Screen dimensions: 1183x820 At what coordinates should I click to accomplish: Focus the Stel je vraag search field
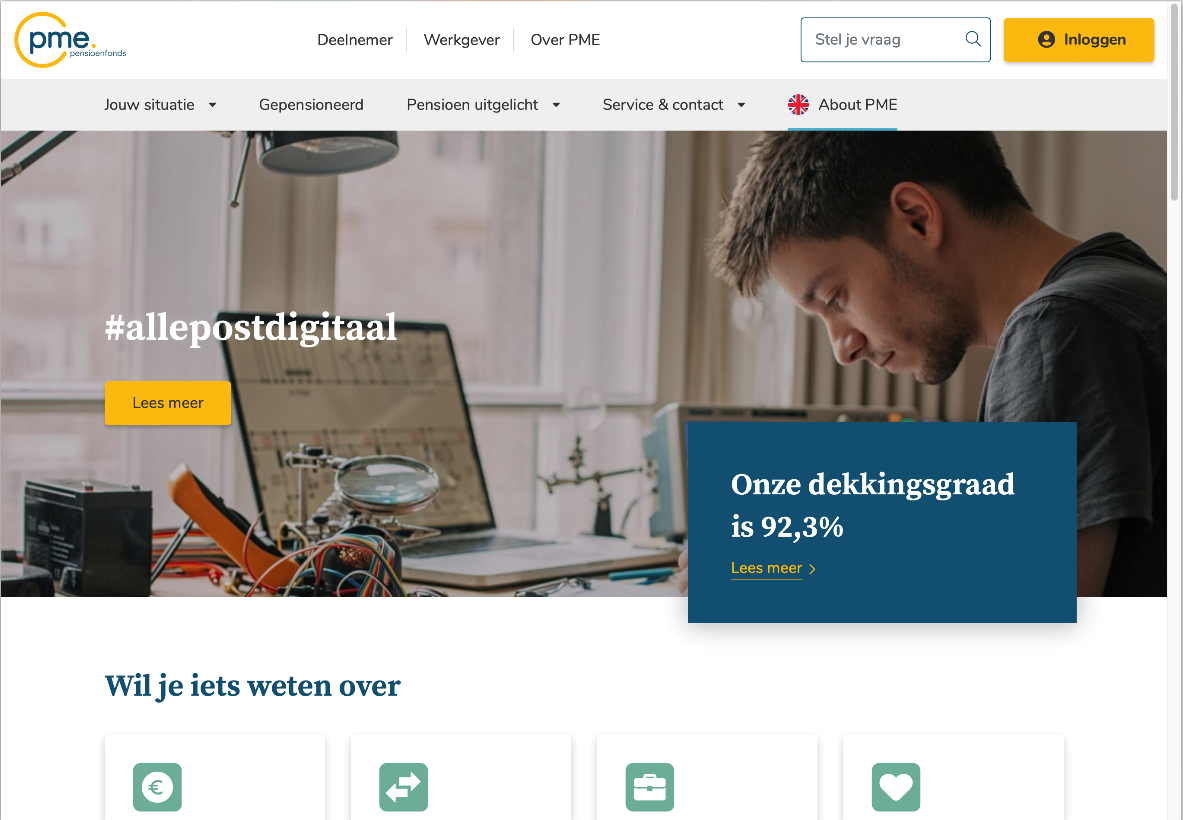(x=896, y=40)
